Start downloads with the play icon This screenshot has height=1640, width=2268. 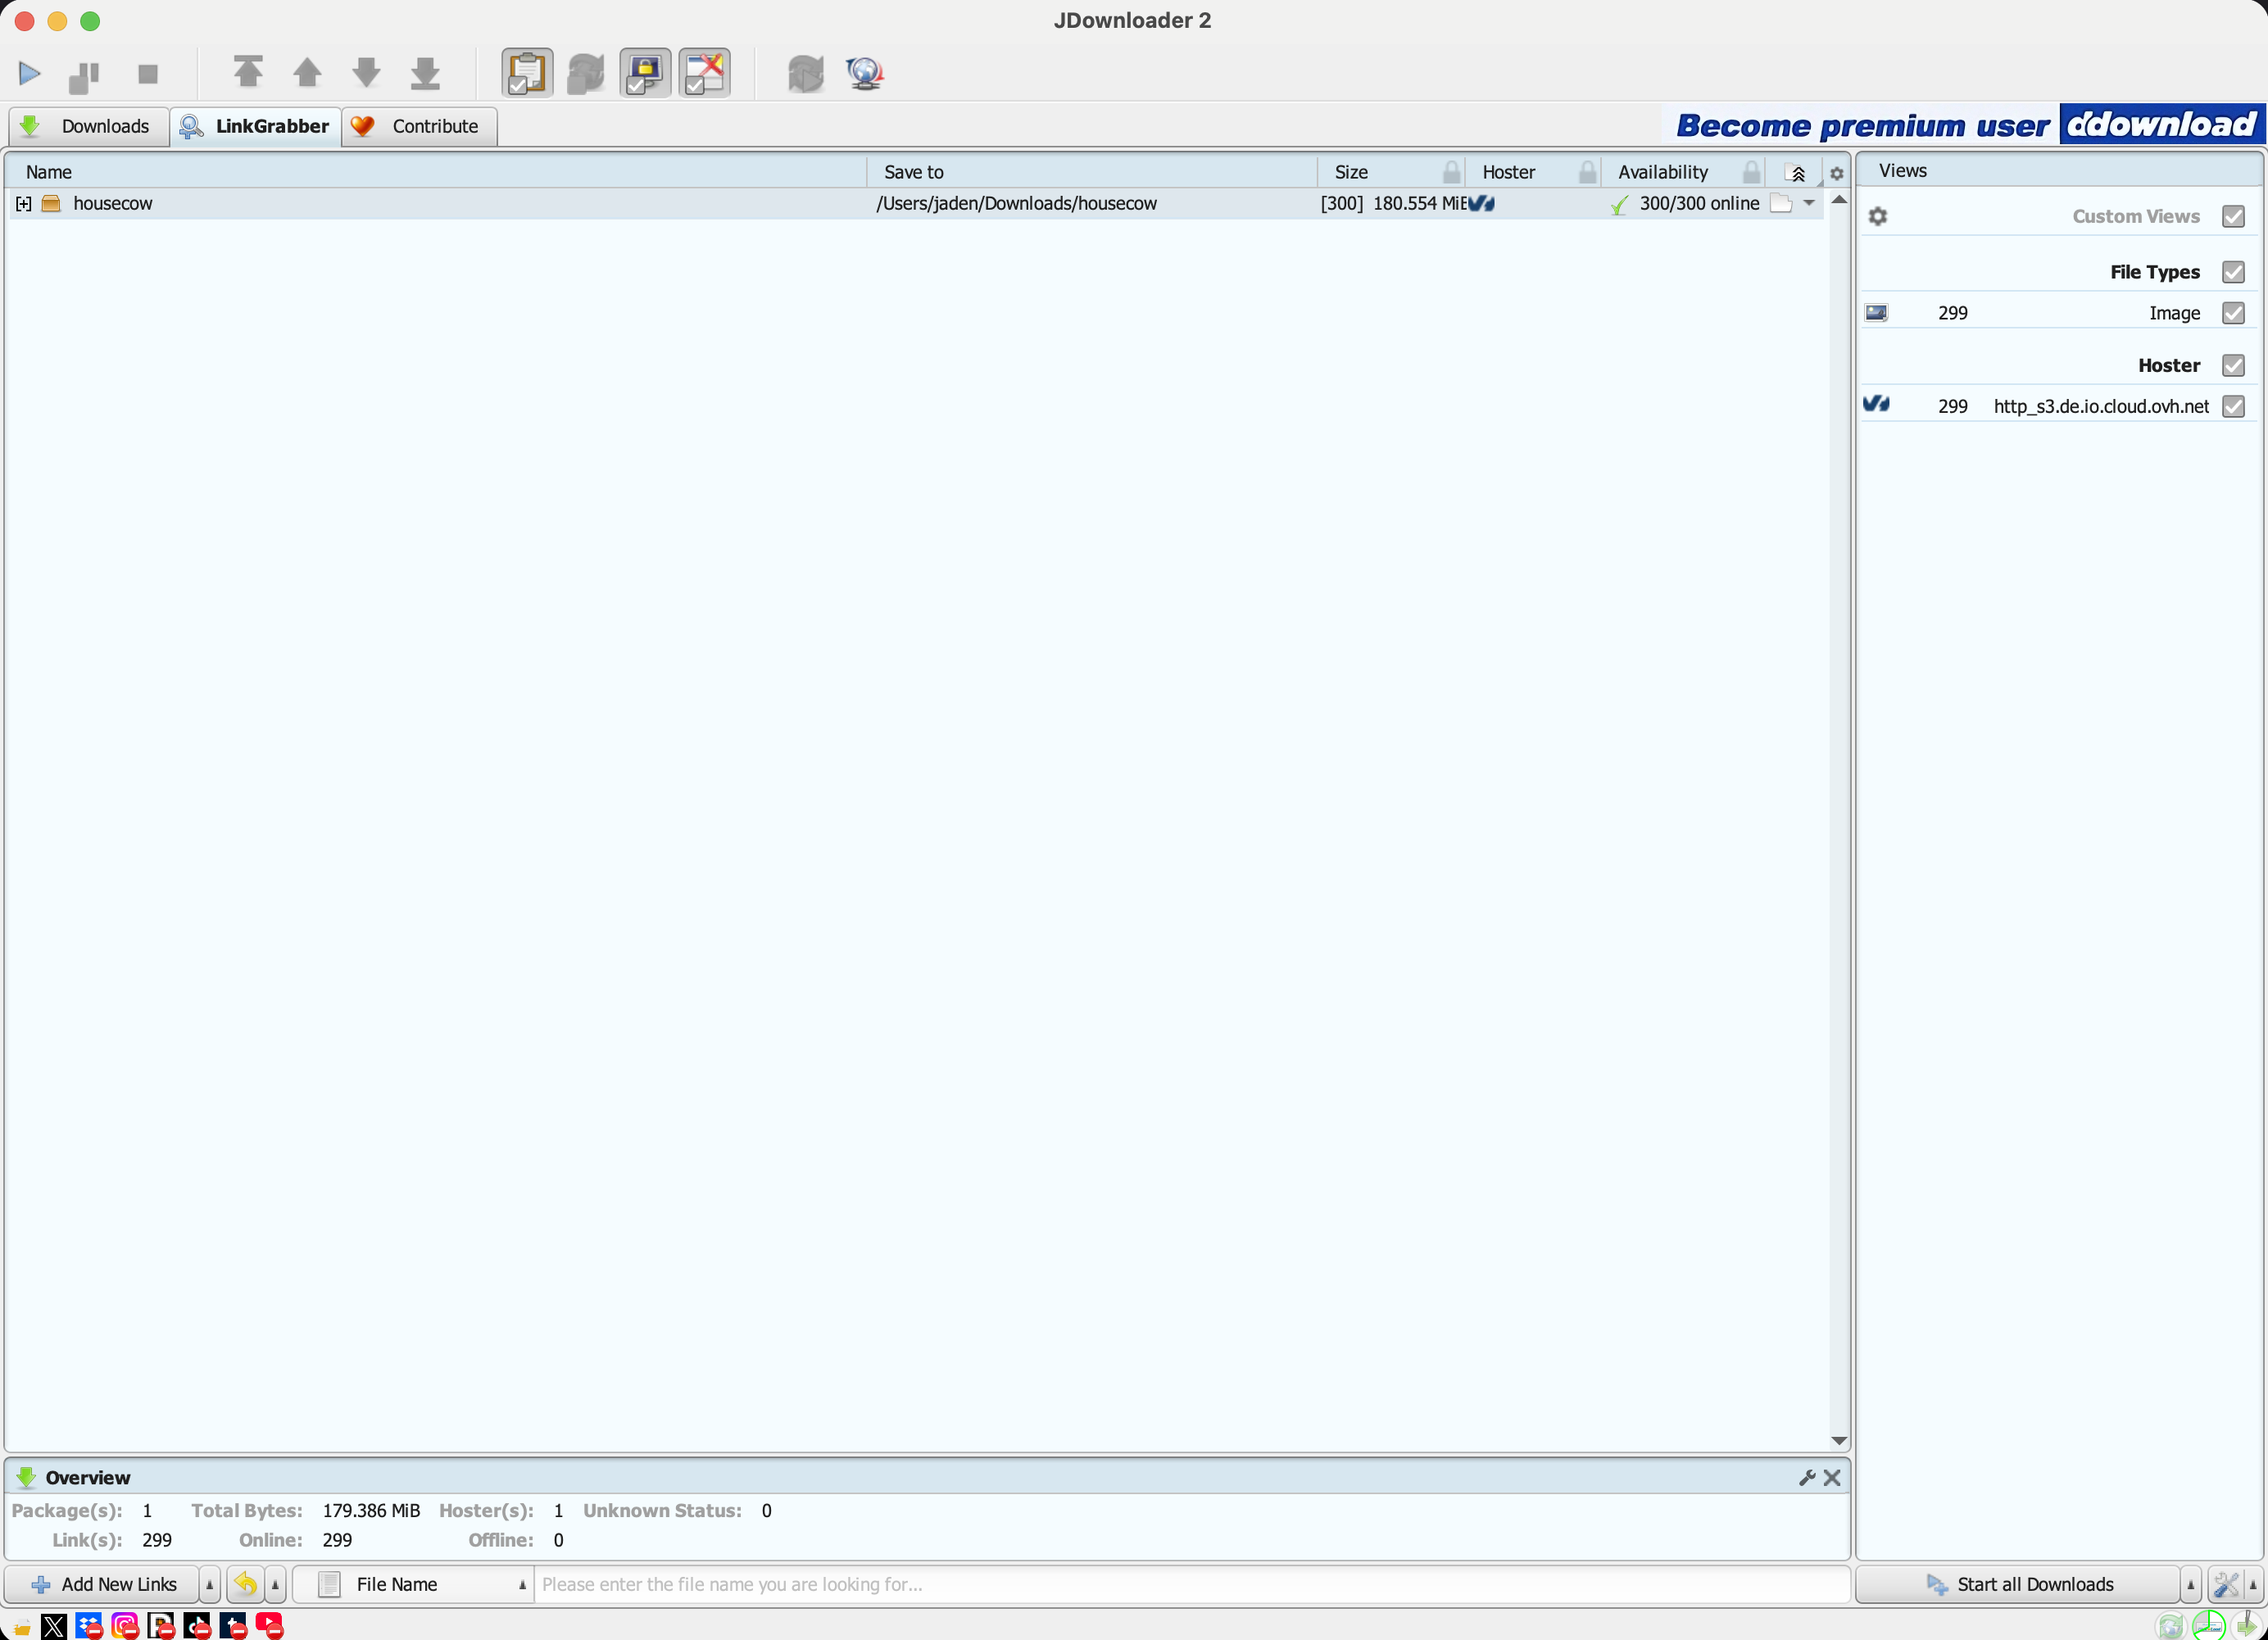coord(29,73)
